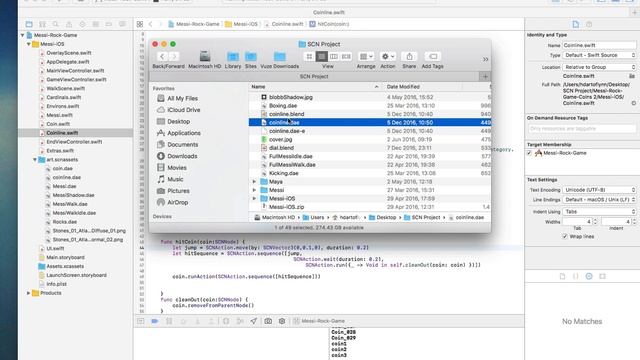This screenshot has width=640, height=360.
Task: Toggle breakpoints in Xcode debug bar
Action: click(x=155, y=321)
